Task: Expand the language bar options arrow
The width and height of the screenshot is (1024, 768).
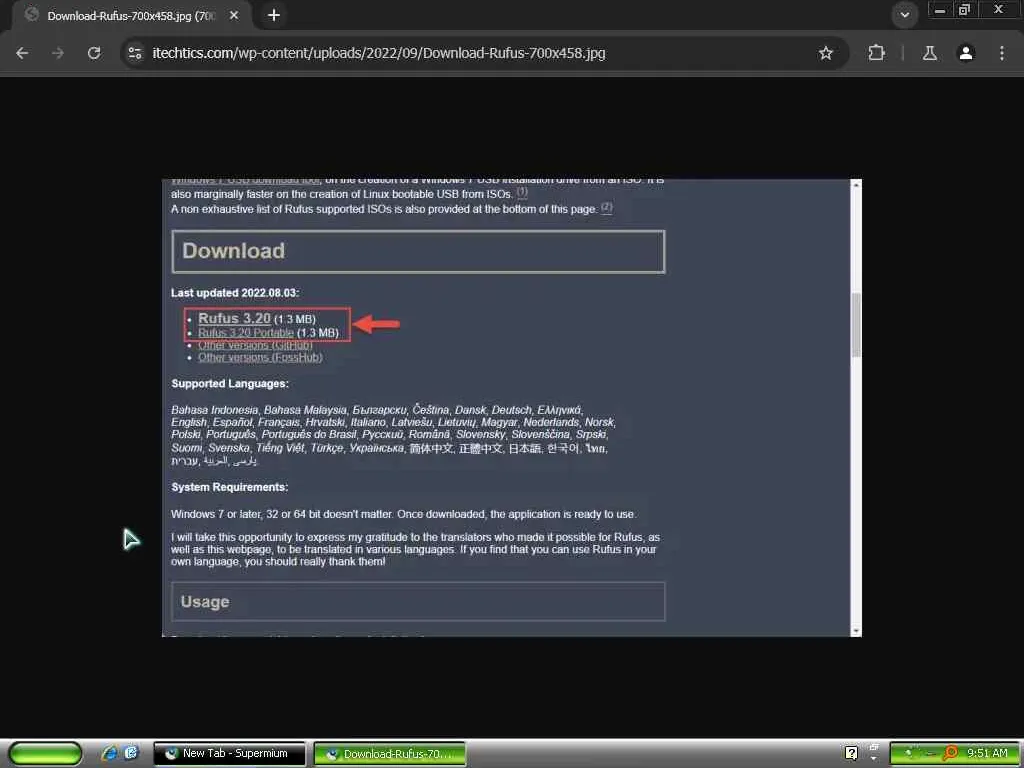Action: 874,758
